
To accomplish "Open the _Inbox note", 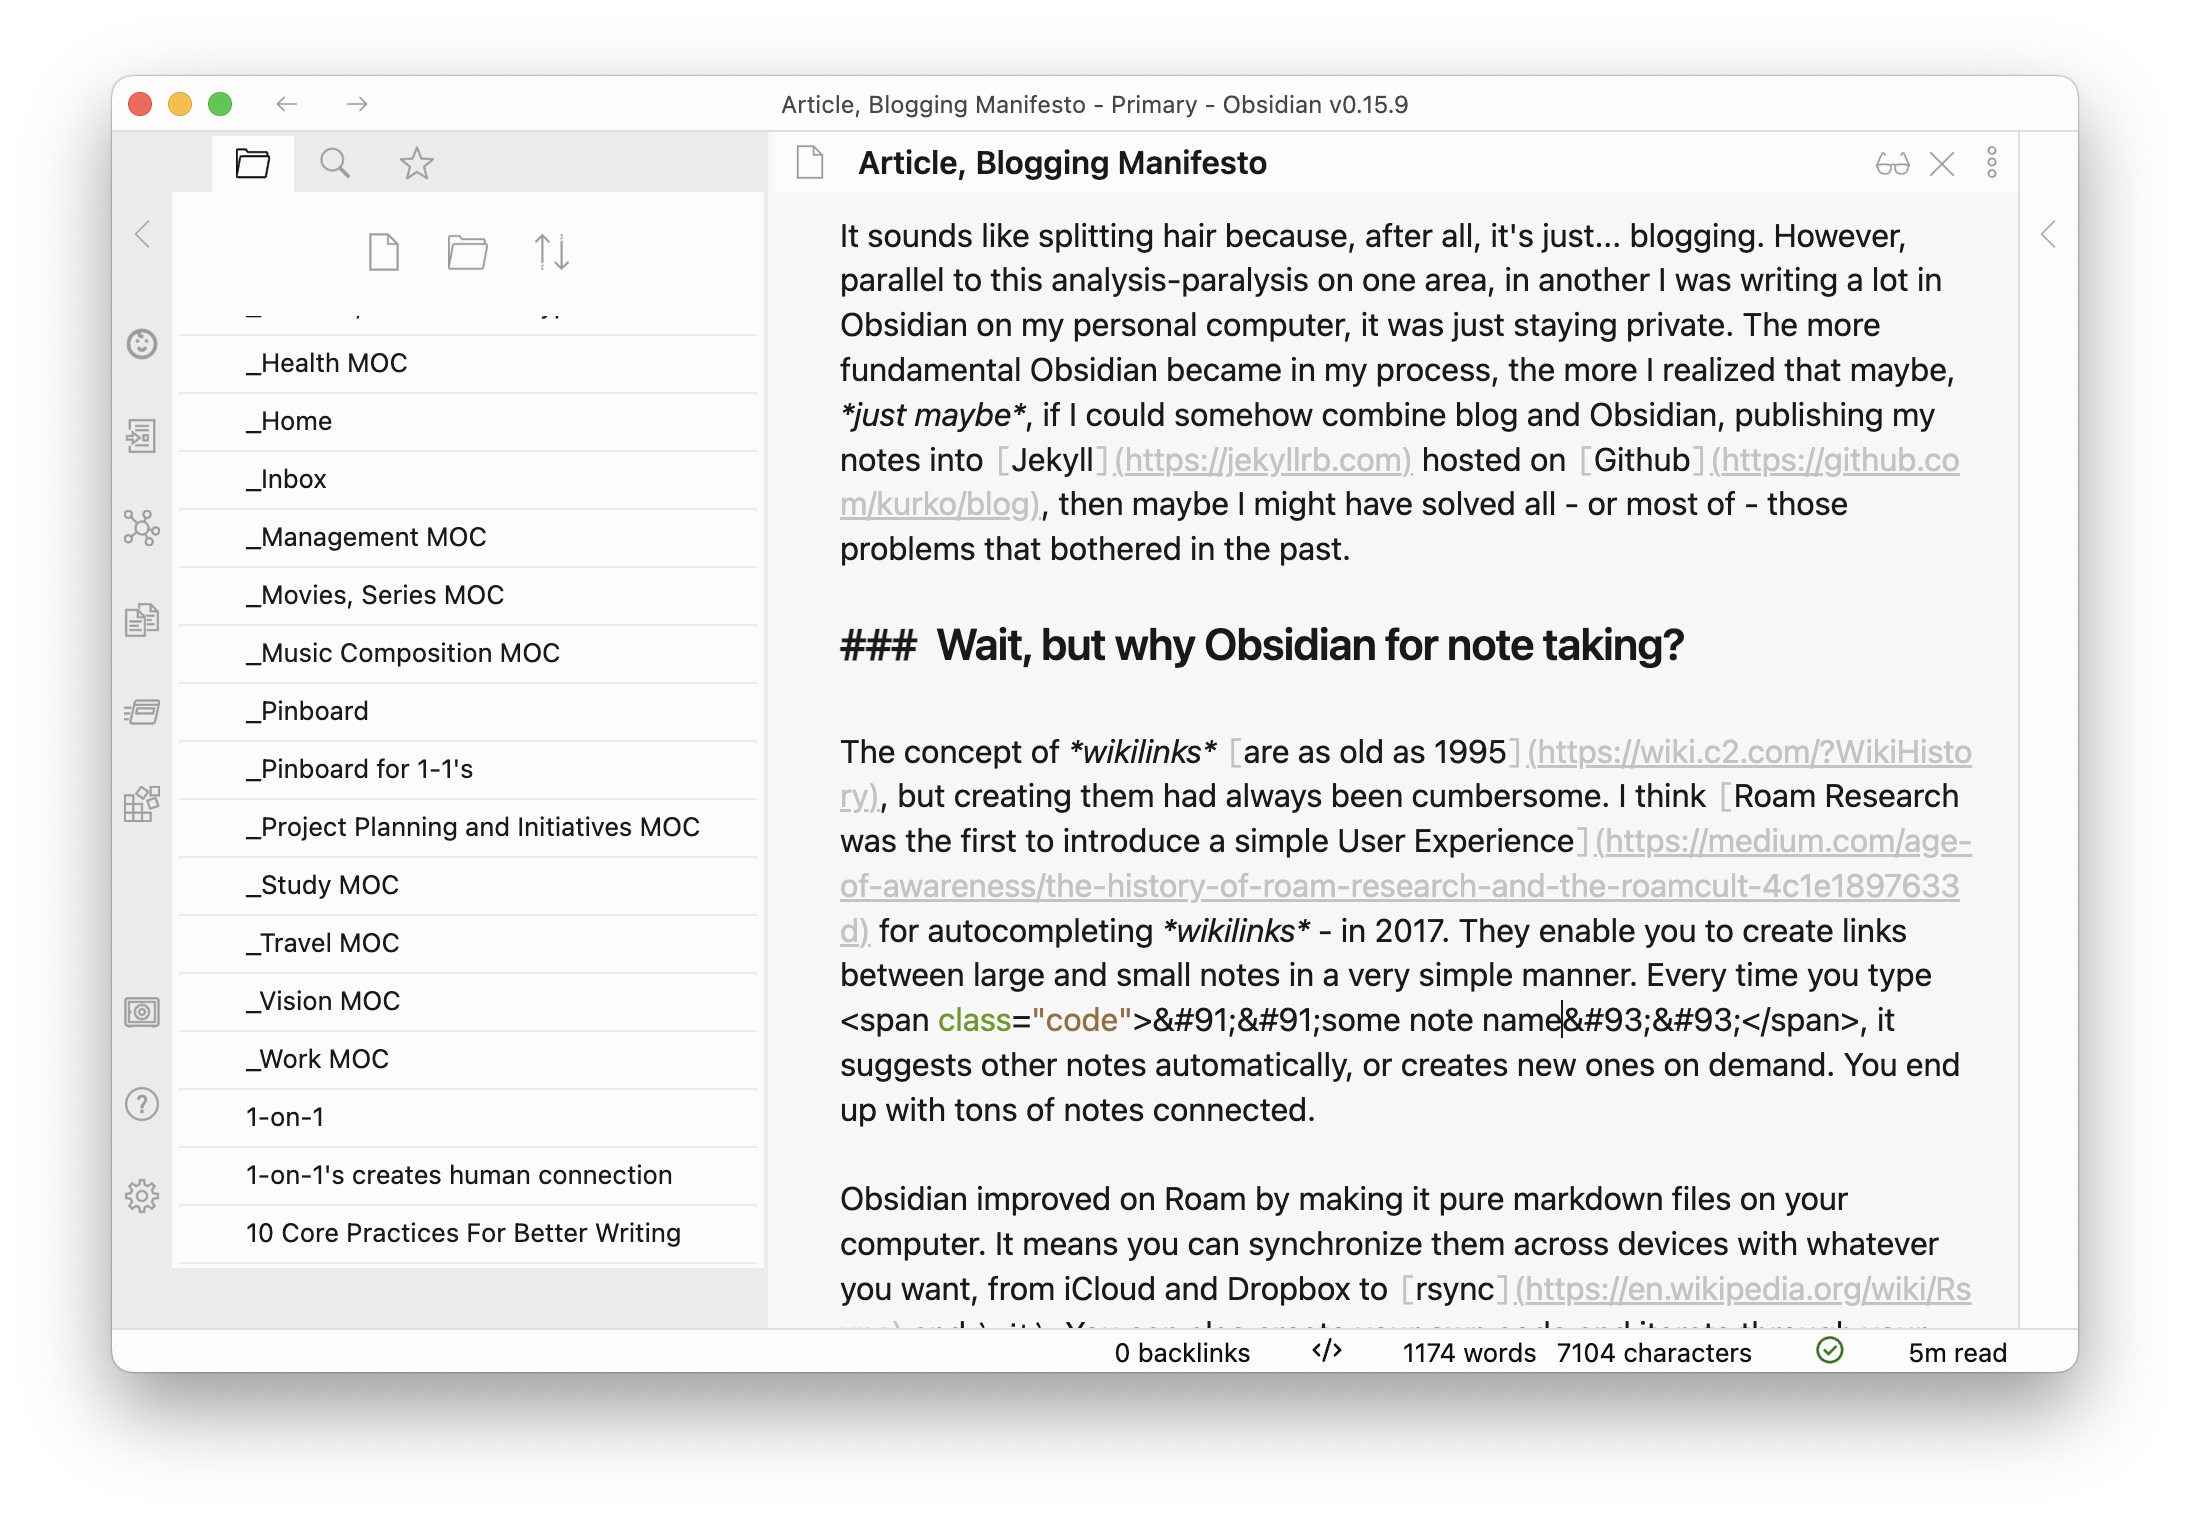I will pyautogui.click(x=468, y=479).
